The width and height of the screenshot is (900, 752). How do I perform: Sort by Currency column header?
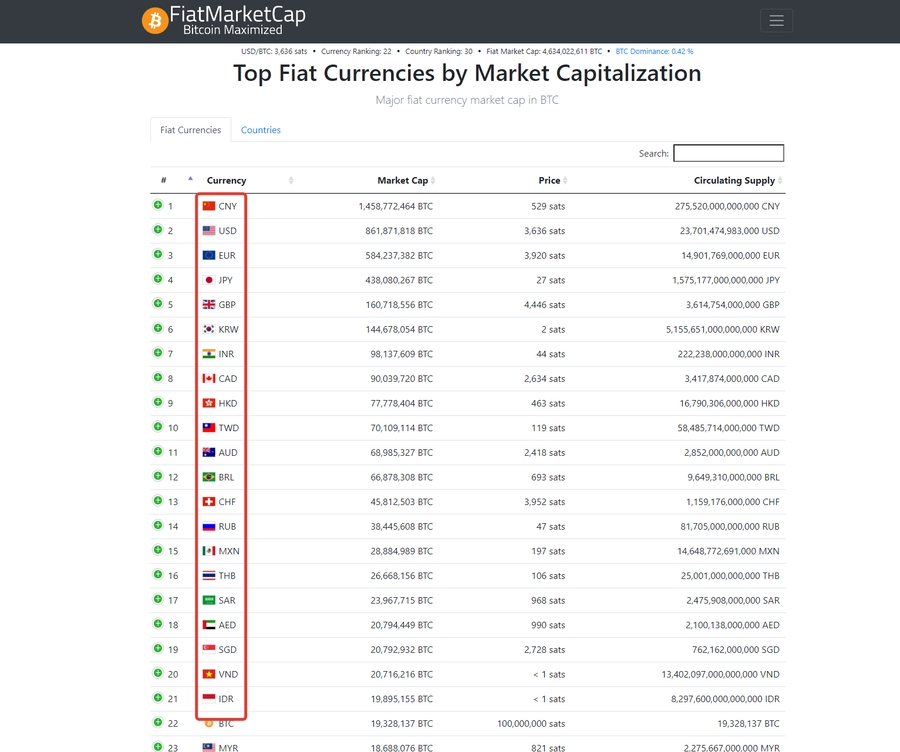click(227, 181)
